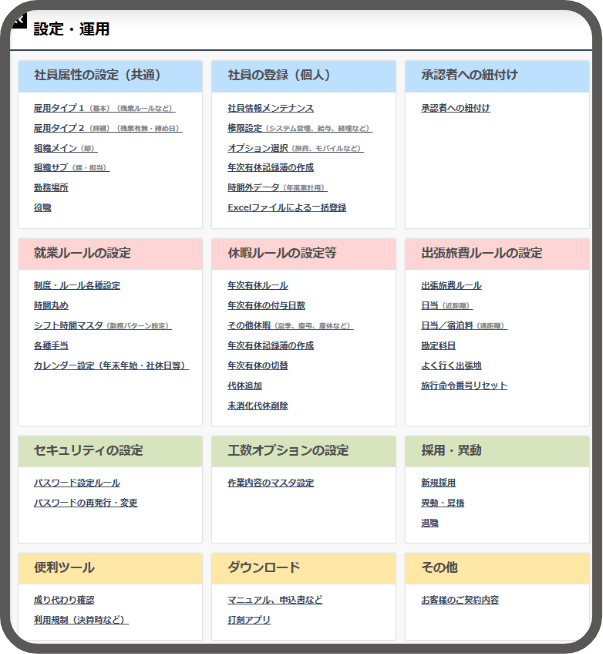Open 各種手当 link
The image size is (603, 654).
point(51,345)
